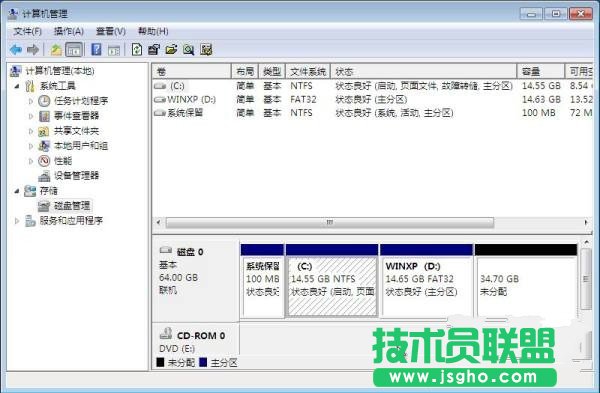
Task: Click the disk pane scroll-up arrow
Action: coord(586,242)
